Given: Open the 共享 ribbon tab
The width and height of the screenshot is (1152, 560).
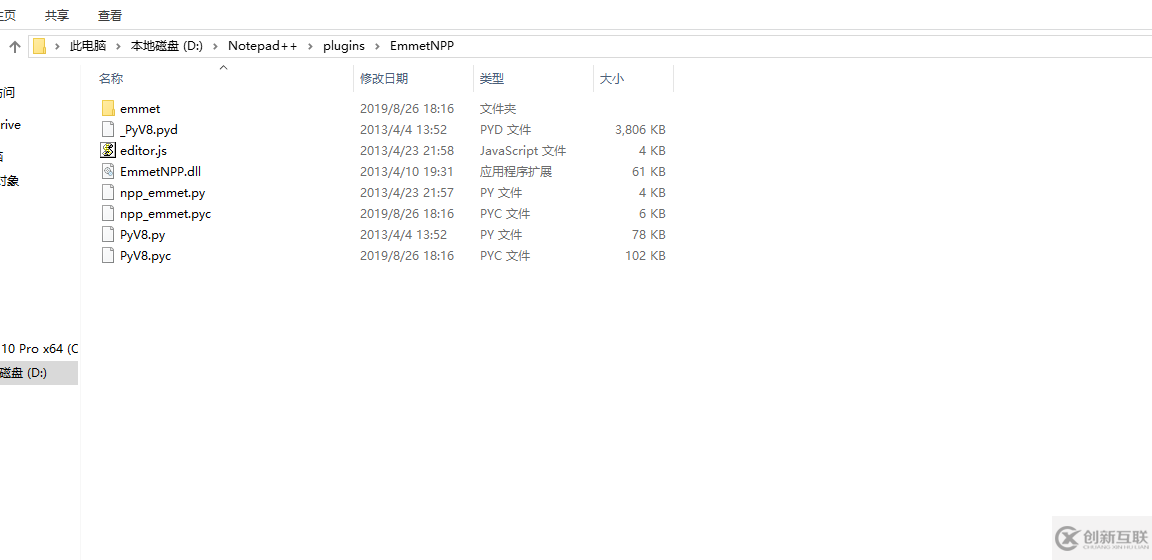Looking at the screenshot, I should click(57, 15).
